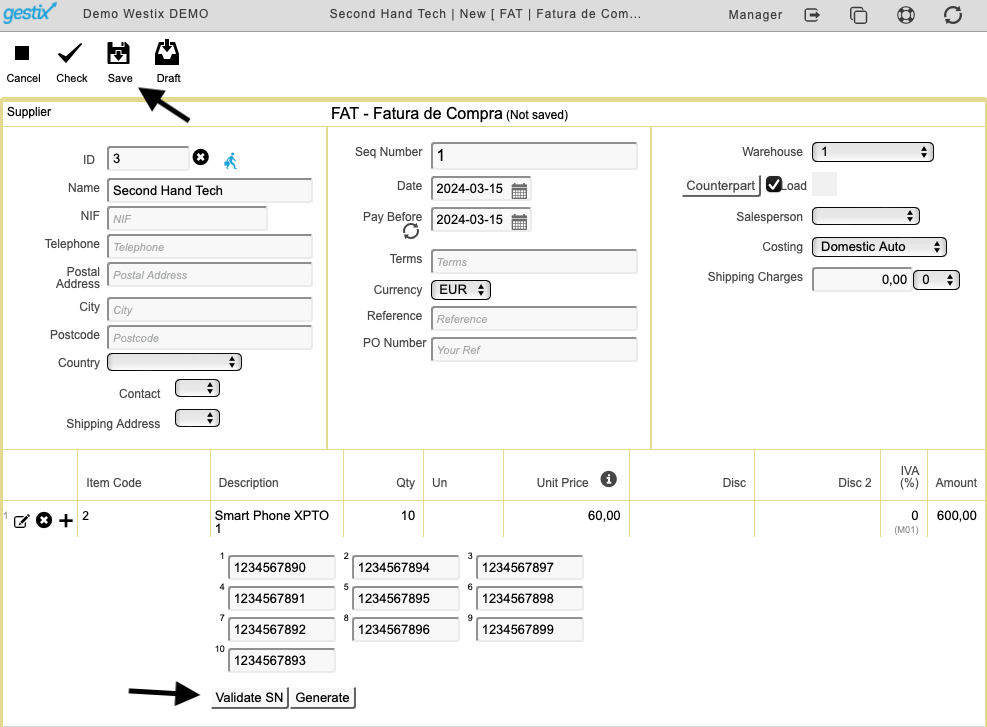Open supplier record running-person icon
Image resolution: width=987 pixels, height=727 pixels.
[x=231, y=161]
